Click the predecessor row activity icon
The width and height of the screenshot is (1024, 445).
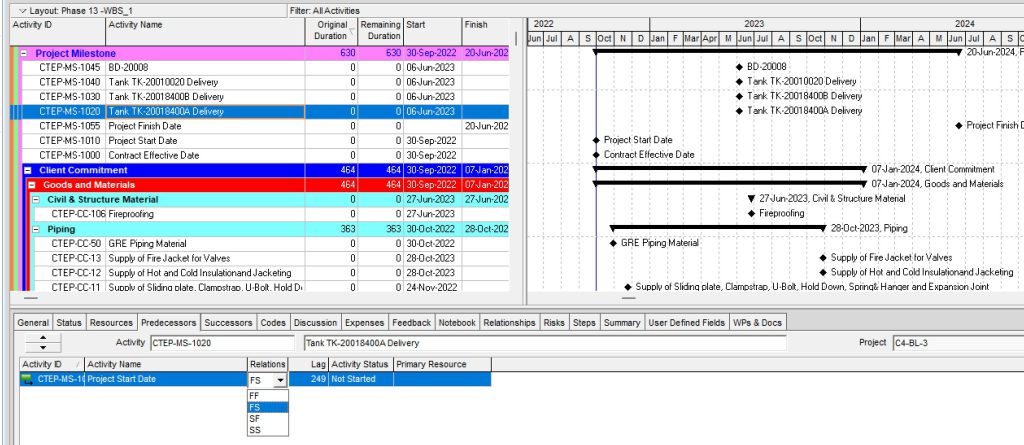(x=28, y=379)
